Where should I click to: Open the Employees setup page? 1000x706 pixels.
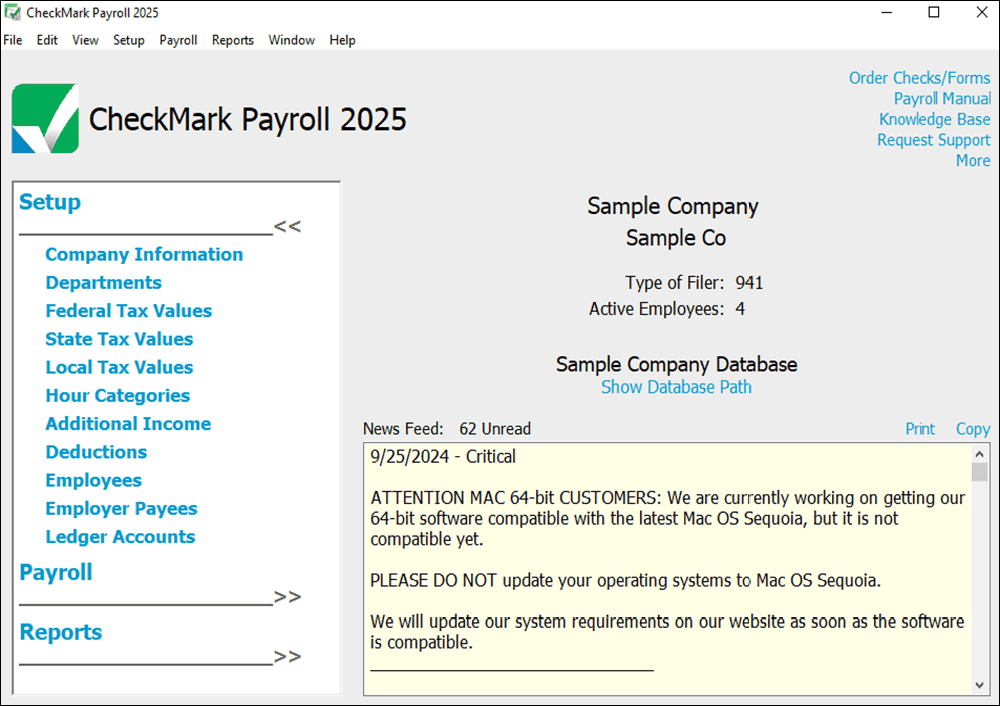(93, 480)
